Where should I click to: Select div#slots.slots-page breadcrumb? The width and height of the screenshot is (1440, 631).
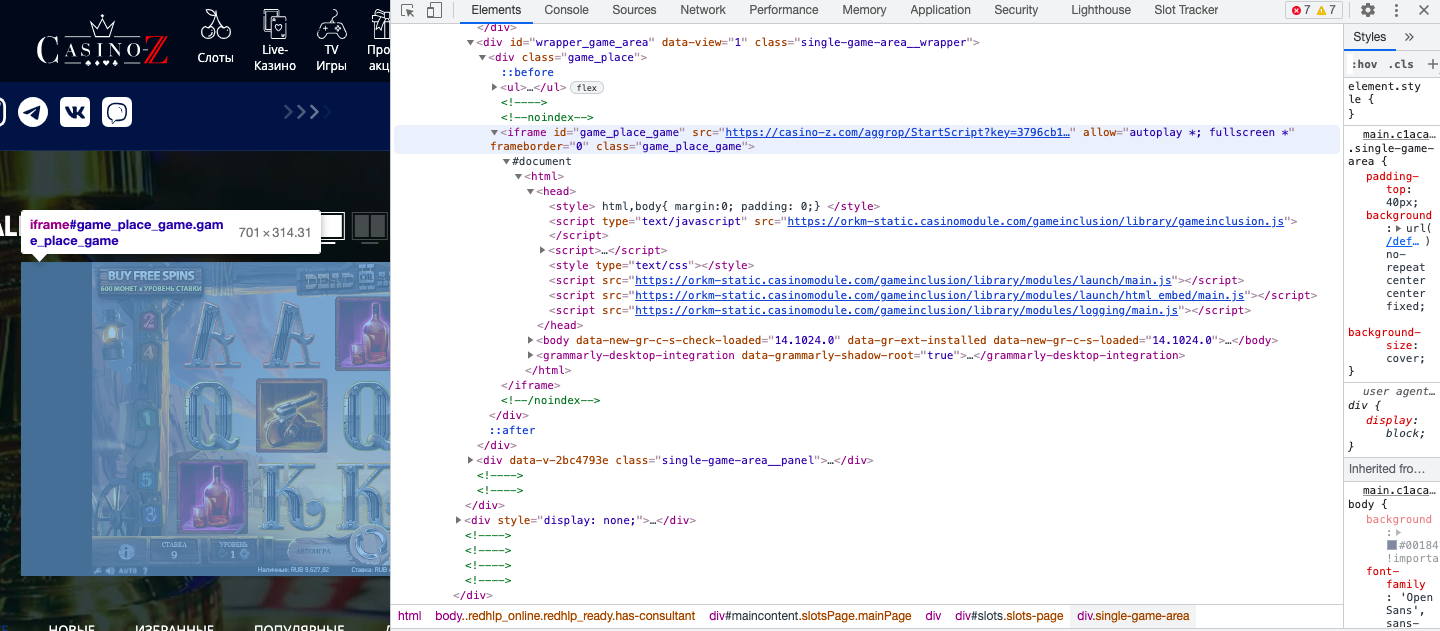(1009, 616)
